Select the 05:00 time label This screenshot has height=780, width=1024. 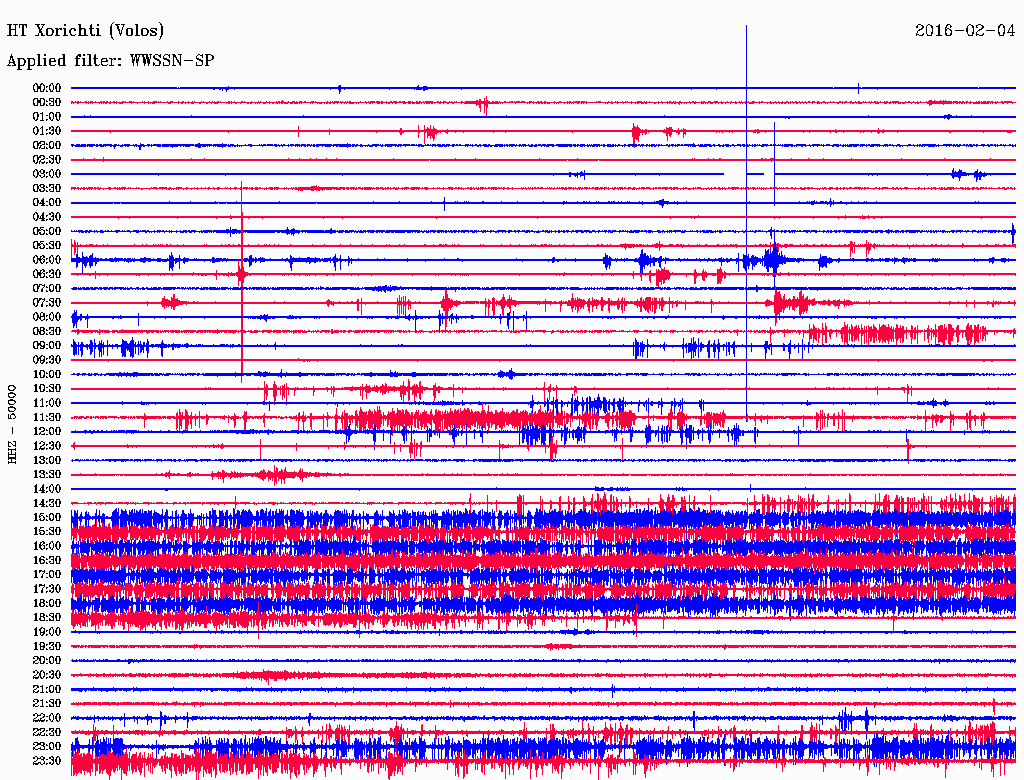click(47, 231)
